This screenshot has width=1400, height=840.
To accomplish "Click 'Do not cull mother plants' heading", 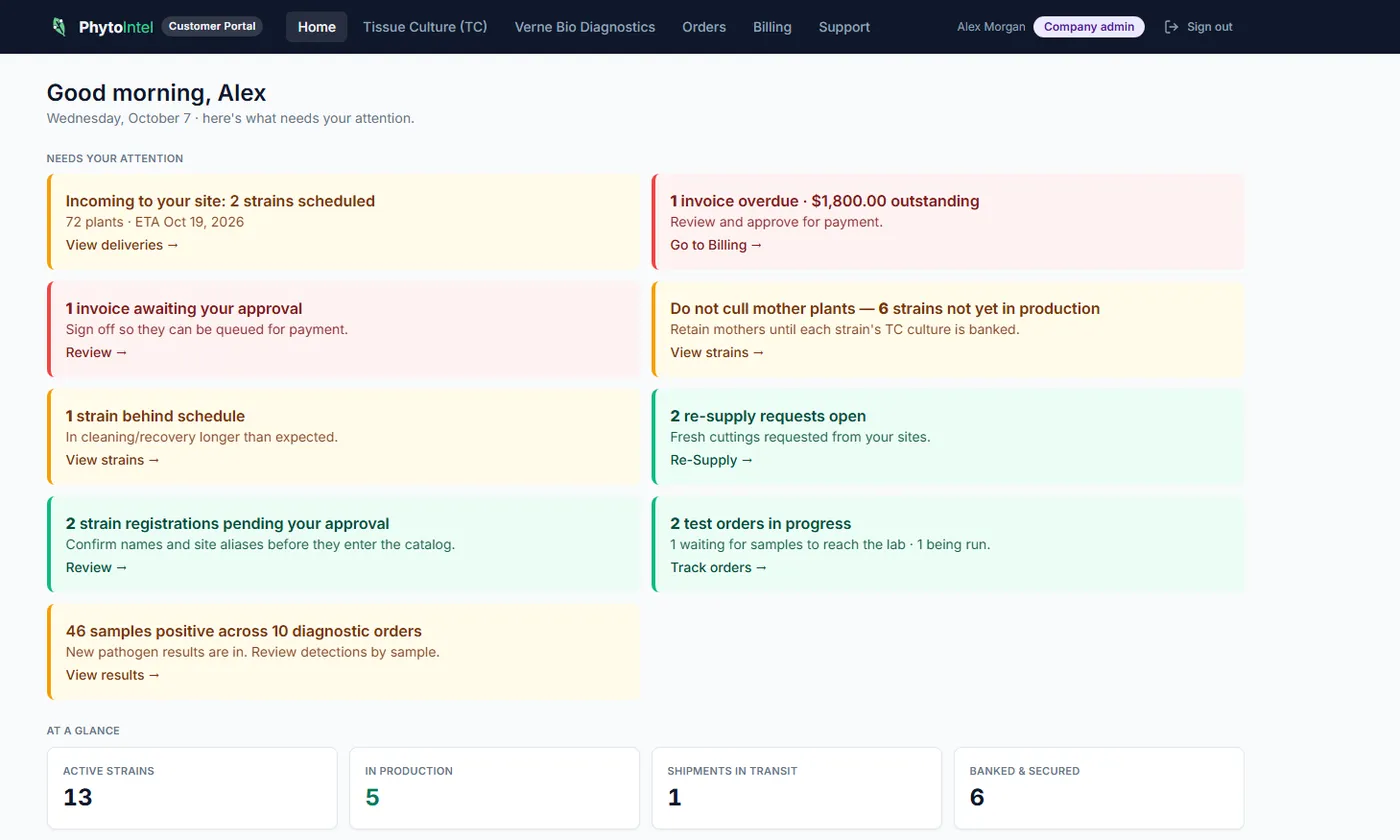I will (x=885, y=309).
